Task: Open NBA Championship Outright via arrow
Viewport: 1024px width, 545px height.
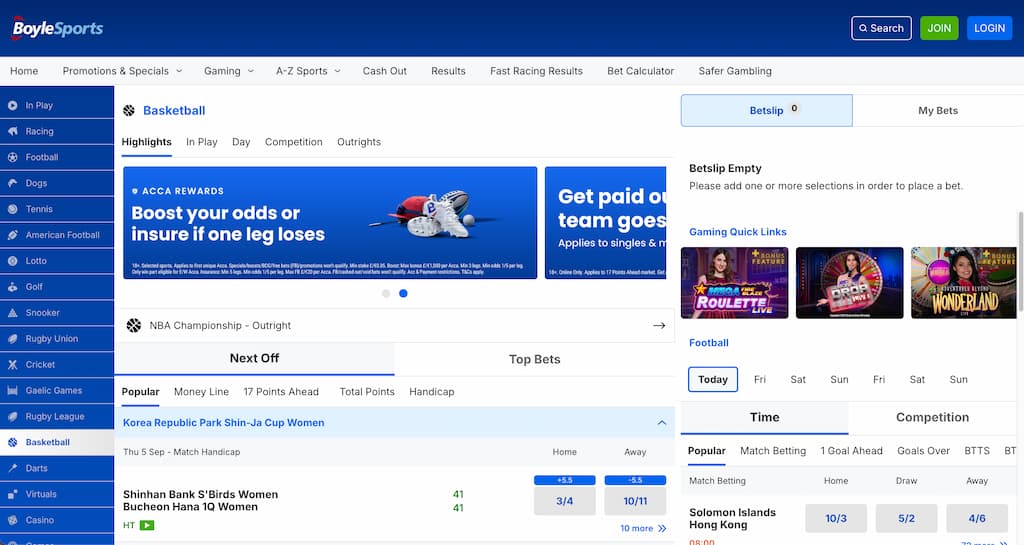Action: pyautogui.click(x=659, y=325)
